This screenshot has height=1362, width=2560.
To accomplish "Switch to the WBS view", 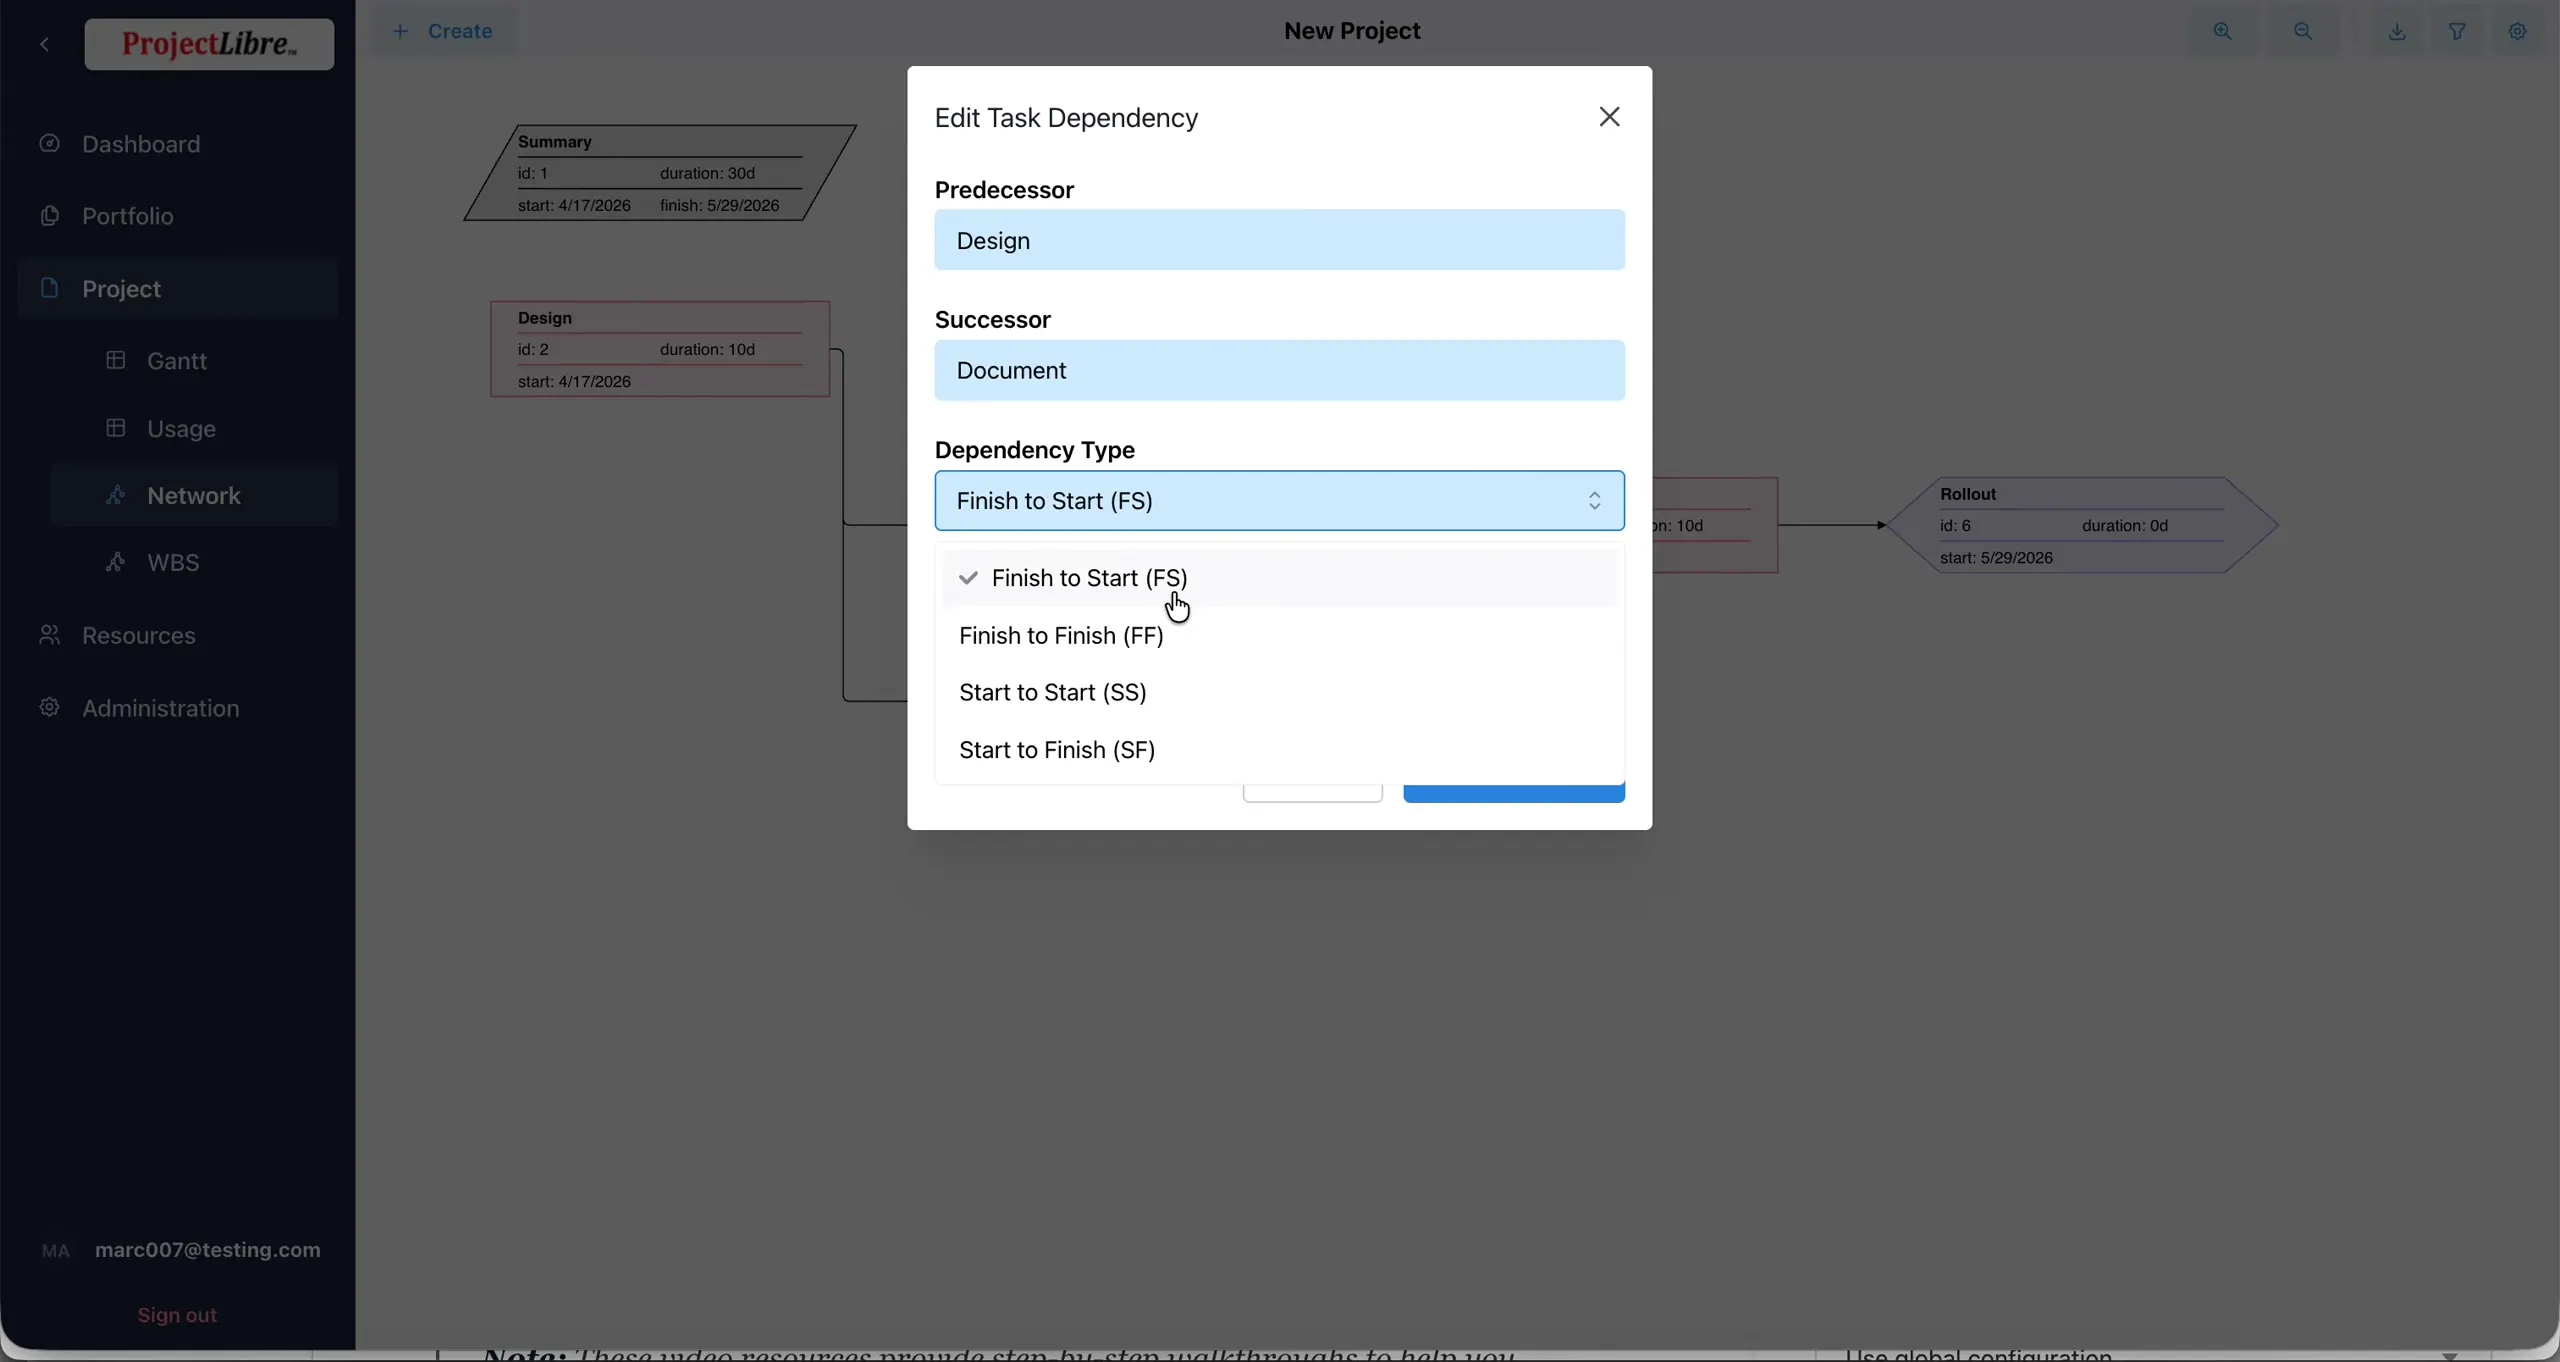I will [x=173, y=563].
